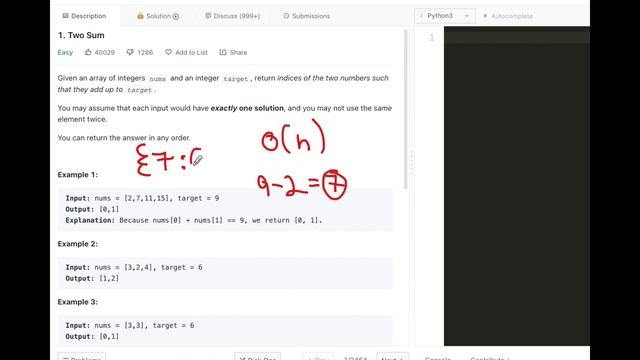Viewport: 640px width, 360px height.
Task: Click the 40029 likes count
Action: [104, 52]
